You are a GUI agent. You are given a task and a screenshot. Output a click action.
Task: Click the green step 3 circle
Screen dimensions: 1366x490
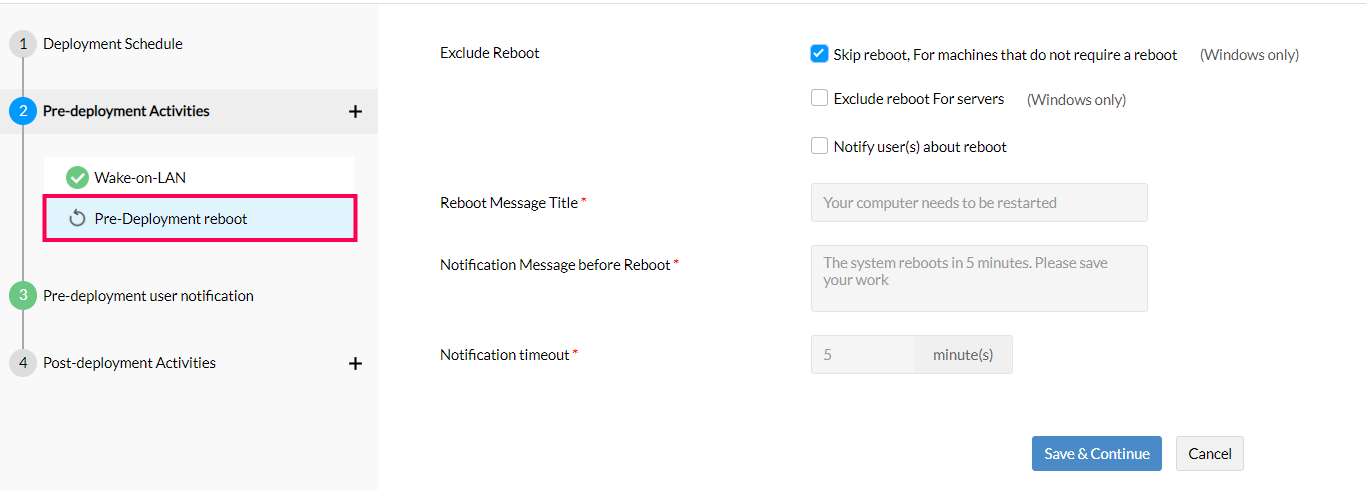point(23,296)
